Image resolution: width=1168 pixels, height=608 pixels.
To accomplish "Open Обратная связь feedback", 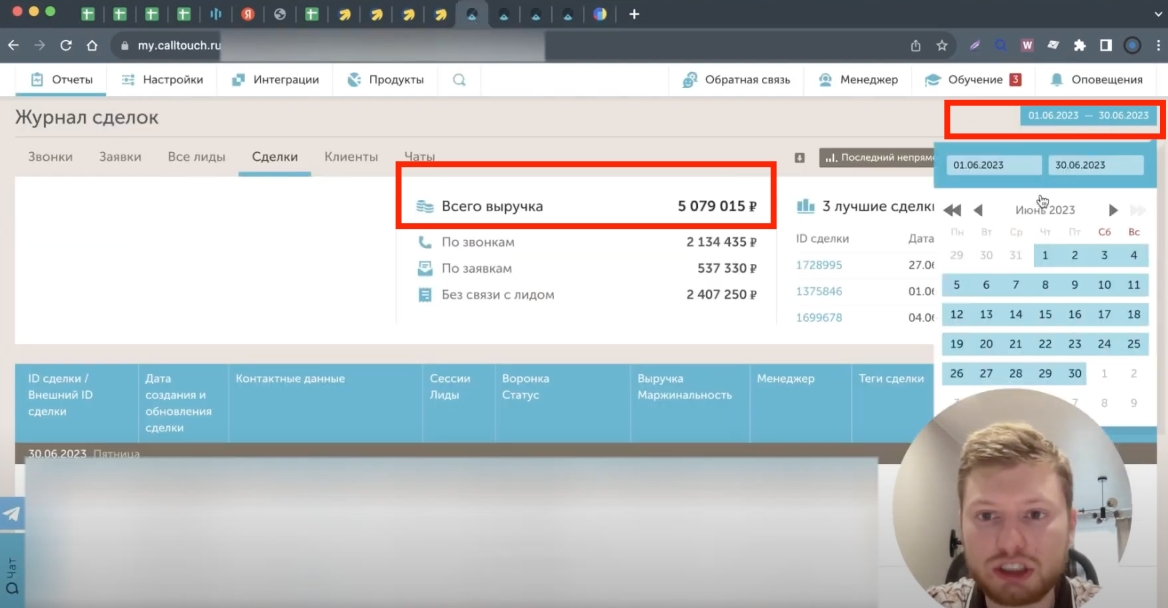I will point(736,80).
